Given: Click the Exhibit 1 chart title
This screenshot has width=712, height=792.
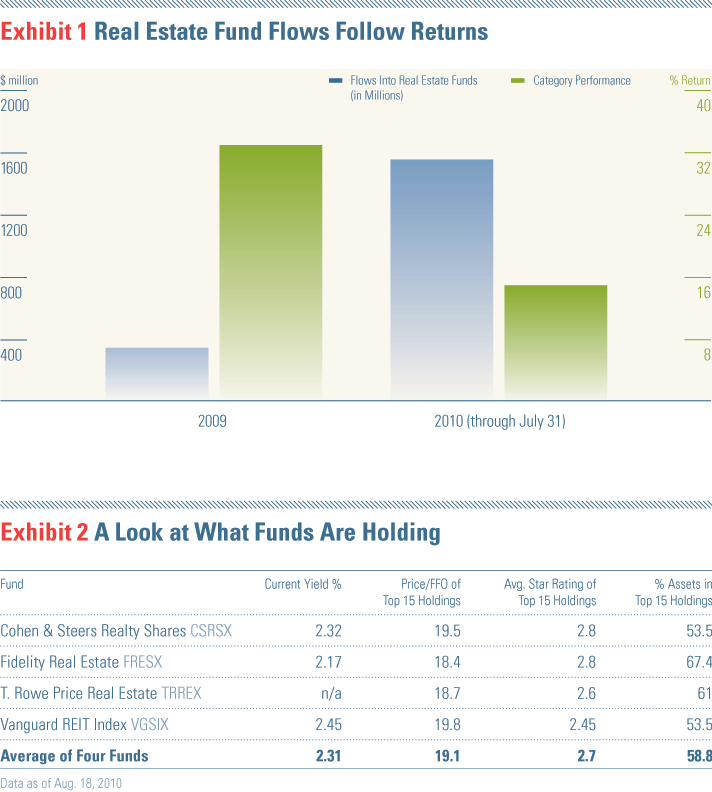Looking at the screenshot, I should [x=244, y=32].
